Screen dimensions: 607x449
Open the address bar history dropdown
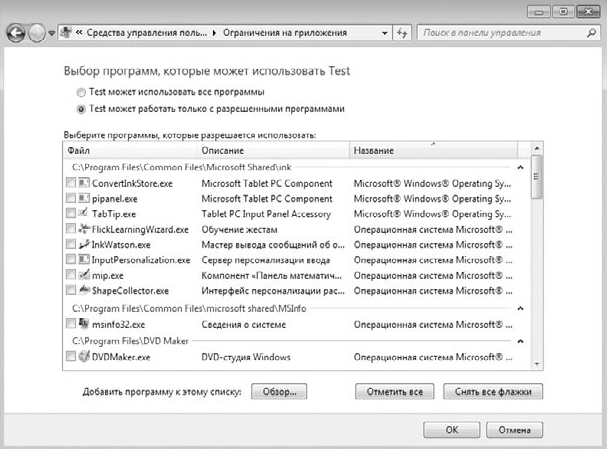(x=384, y=33)
